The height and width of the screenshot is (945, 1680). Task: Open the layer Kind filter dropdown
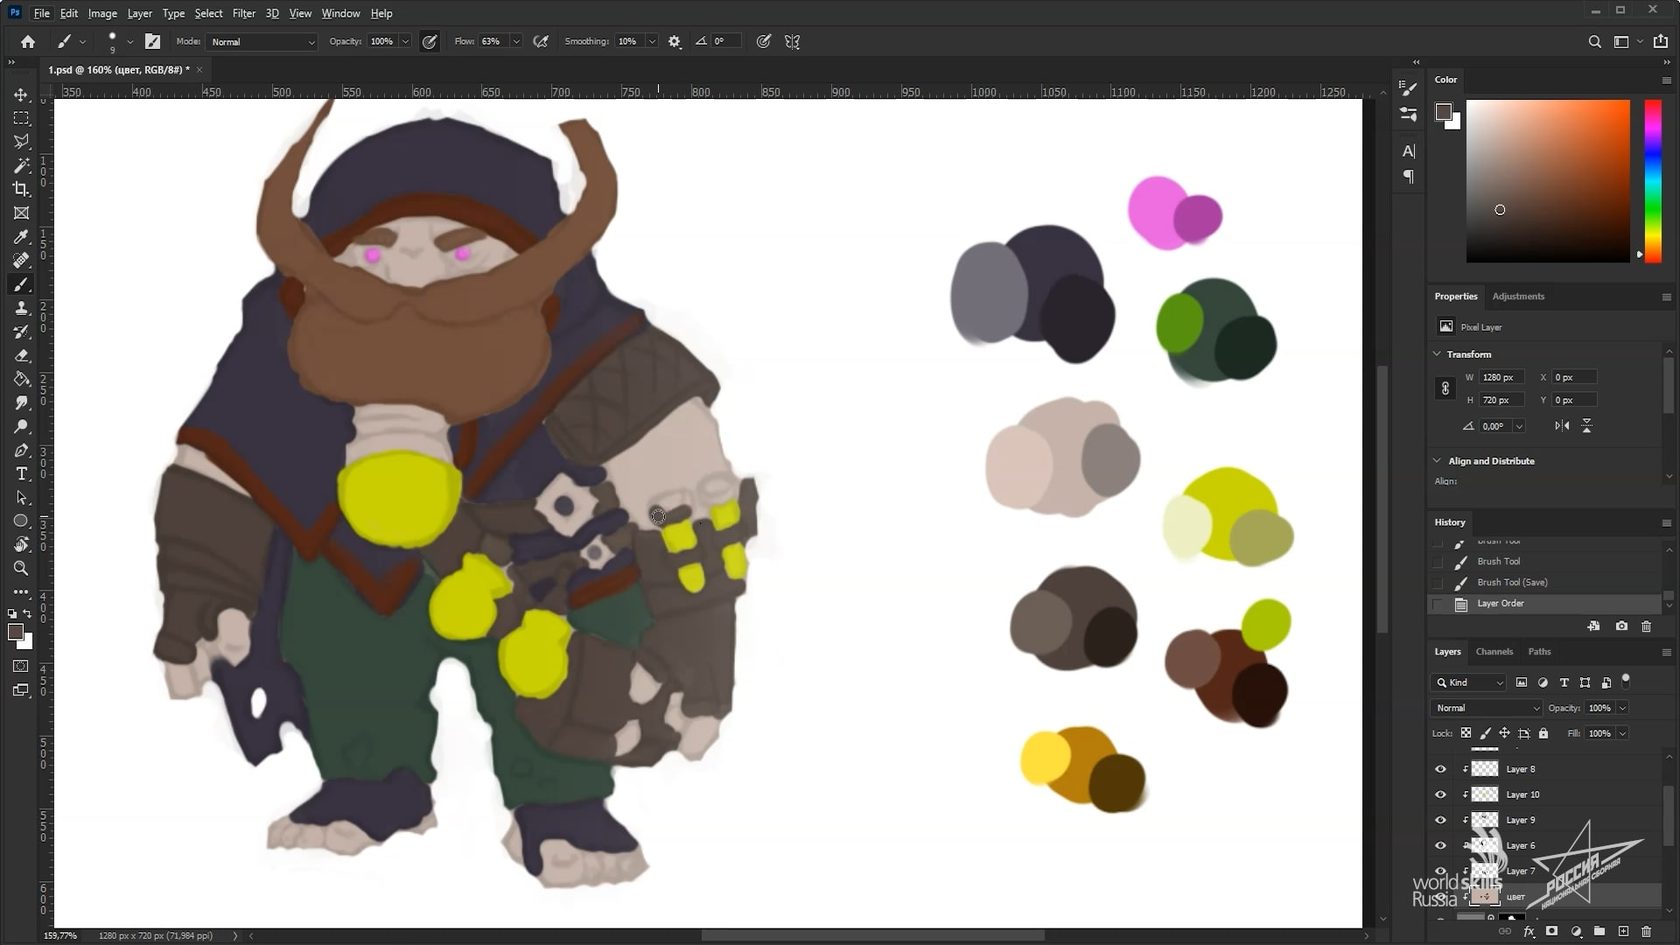pos(1470,683)
